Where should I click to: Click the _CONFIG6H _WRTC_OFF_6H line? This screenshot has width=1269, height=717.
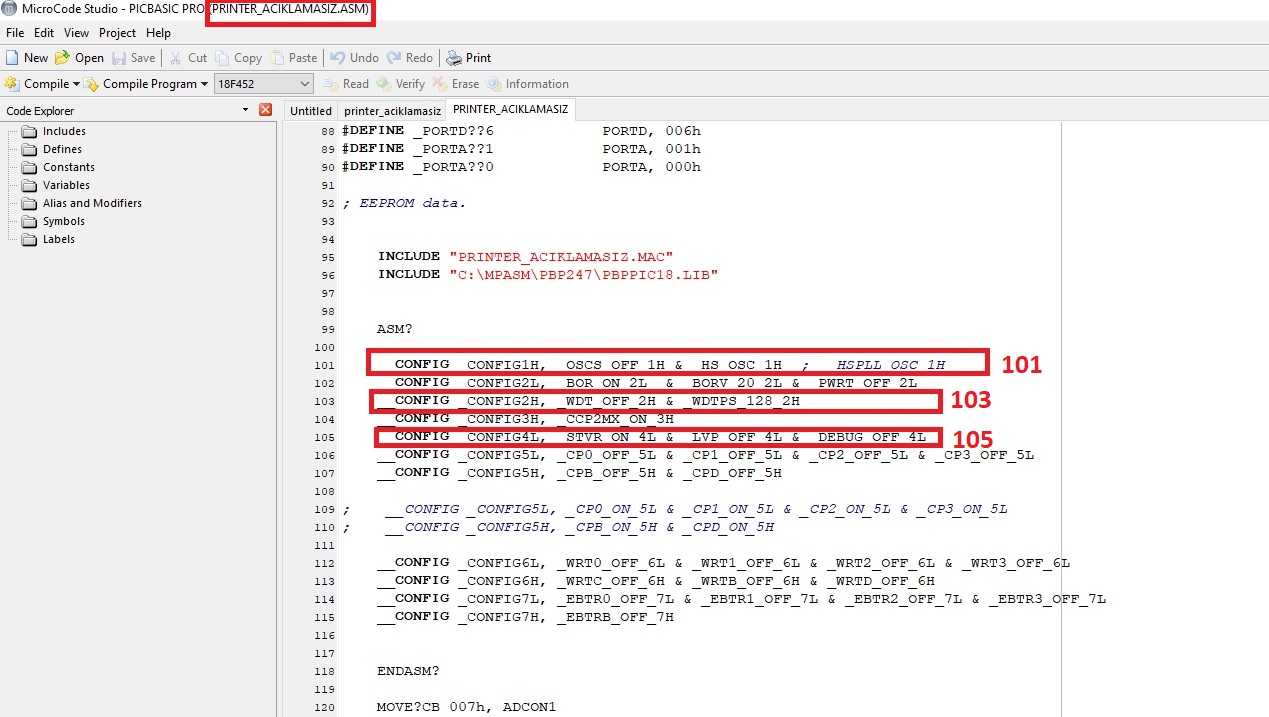pyautogui.click(x=655, y=581)
